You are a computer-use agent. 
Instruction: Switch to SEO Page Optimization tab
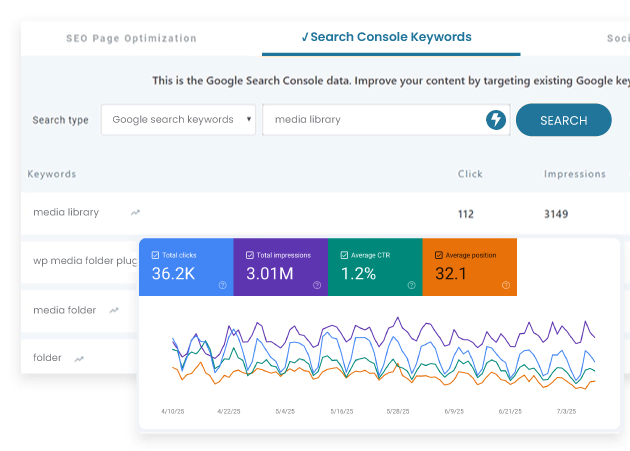(131, 38)
